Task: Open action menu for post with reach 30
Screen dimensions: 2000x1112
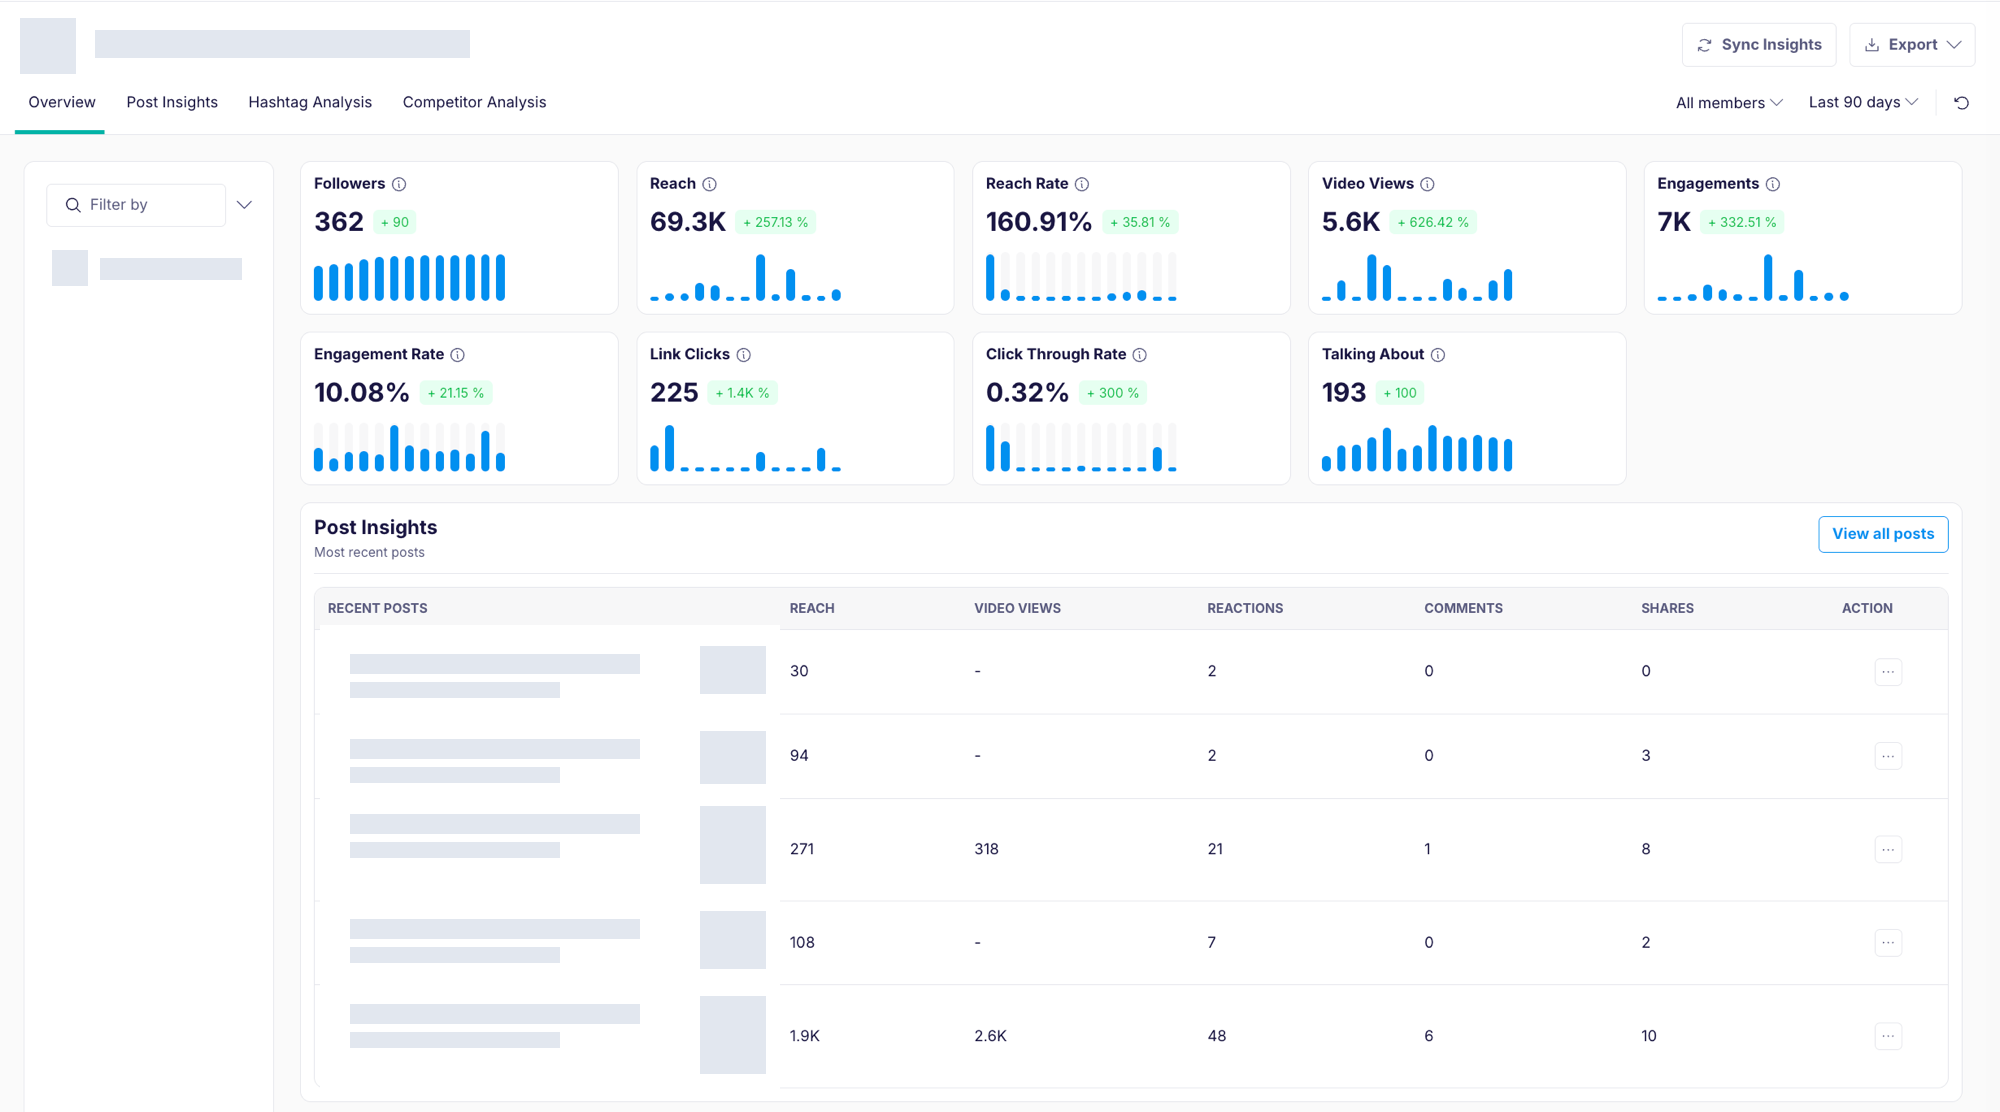Action: pos(1888,671)
